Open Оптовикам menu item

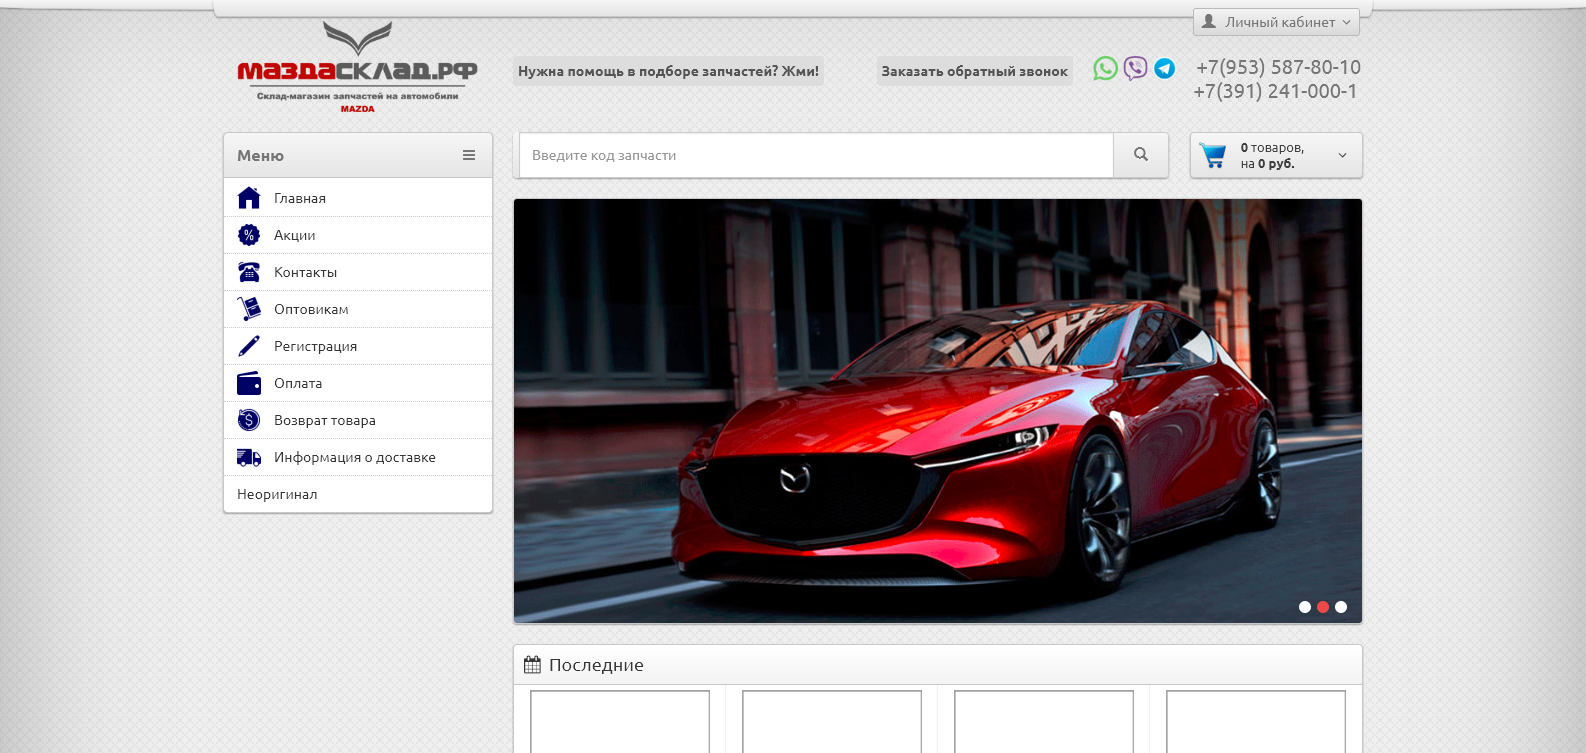coord(358,309)
